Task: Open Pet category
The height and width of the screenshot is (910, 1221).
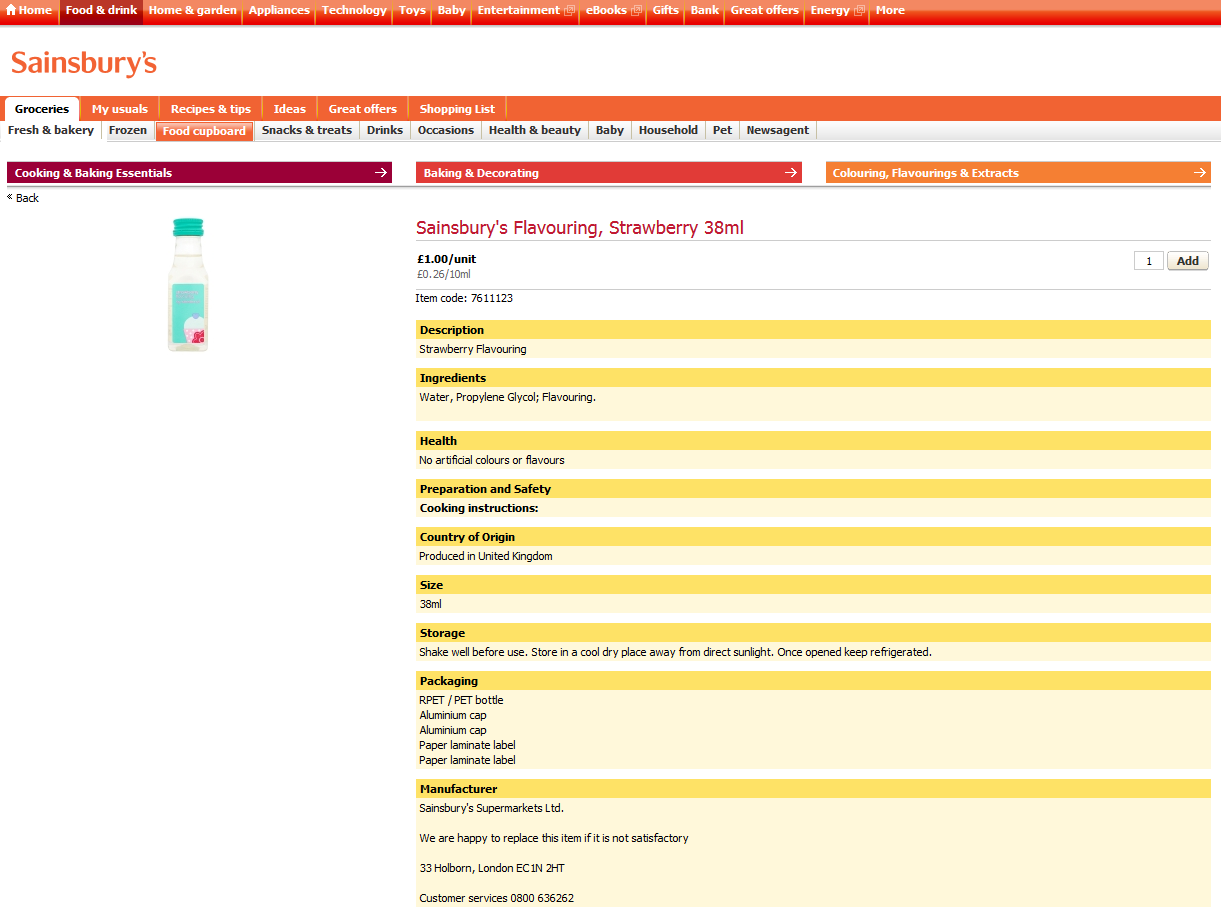Action: click(x=722, y=130)
